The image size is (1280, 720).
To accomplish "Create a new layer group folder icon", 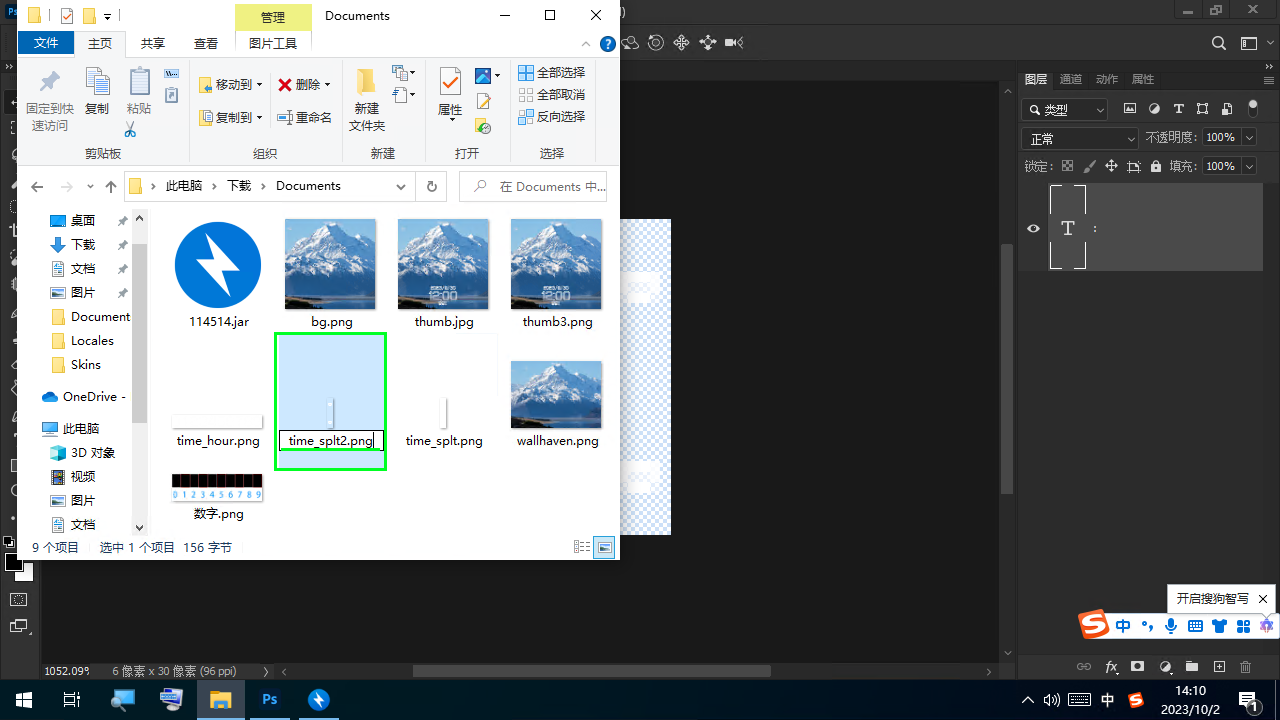I will 1192,667.
